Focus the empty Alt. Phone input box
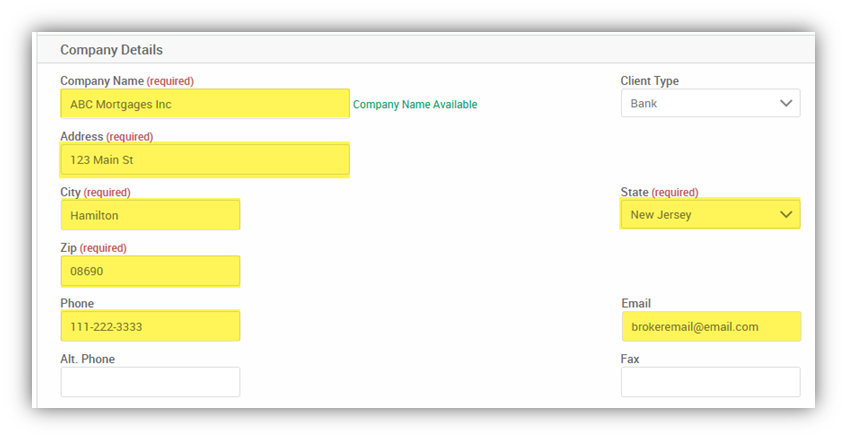The image size is (847, 440). point(150,382)
